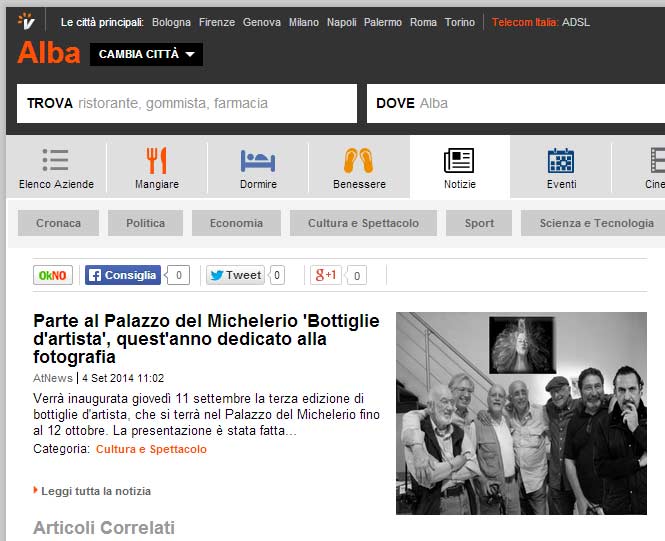Select the Cultura e Spettacolo tab
This screenshot has height=541, width=665.
click(363, 223)
